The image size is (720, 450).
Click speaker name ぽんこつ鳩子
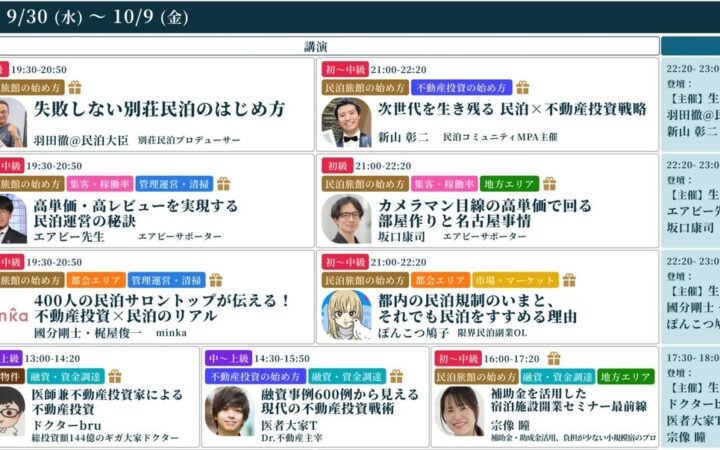point(413,332)
